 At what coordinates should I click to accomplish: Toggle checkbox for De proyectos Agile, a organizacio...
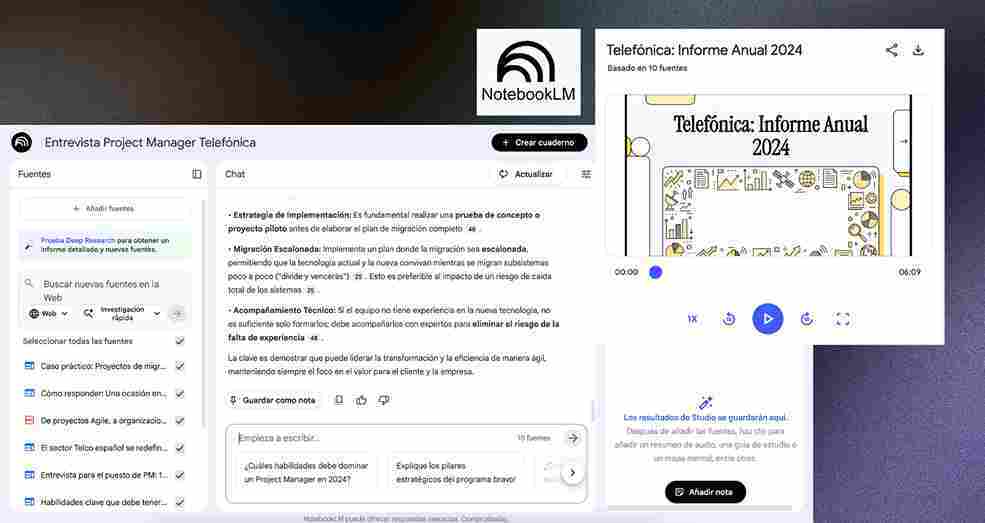click(x=180, y=421)
